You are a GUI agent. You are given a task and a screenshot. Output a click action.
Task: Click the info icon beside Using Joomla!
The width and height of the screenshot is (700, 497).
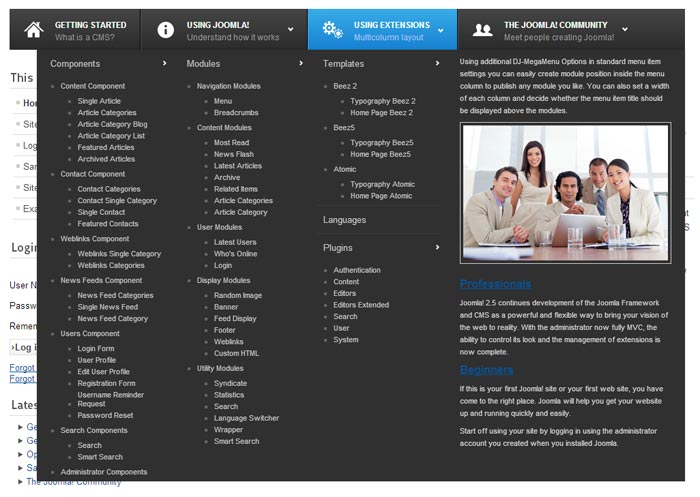click(x=166, y=30)
